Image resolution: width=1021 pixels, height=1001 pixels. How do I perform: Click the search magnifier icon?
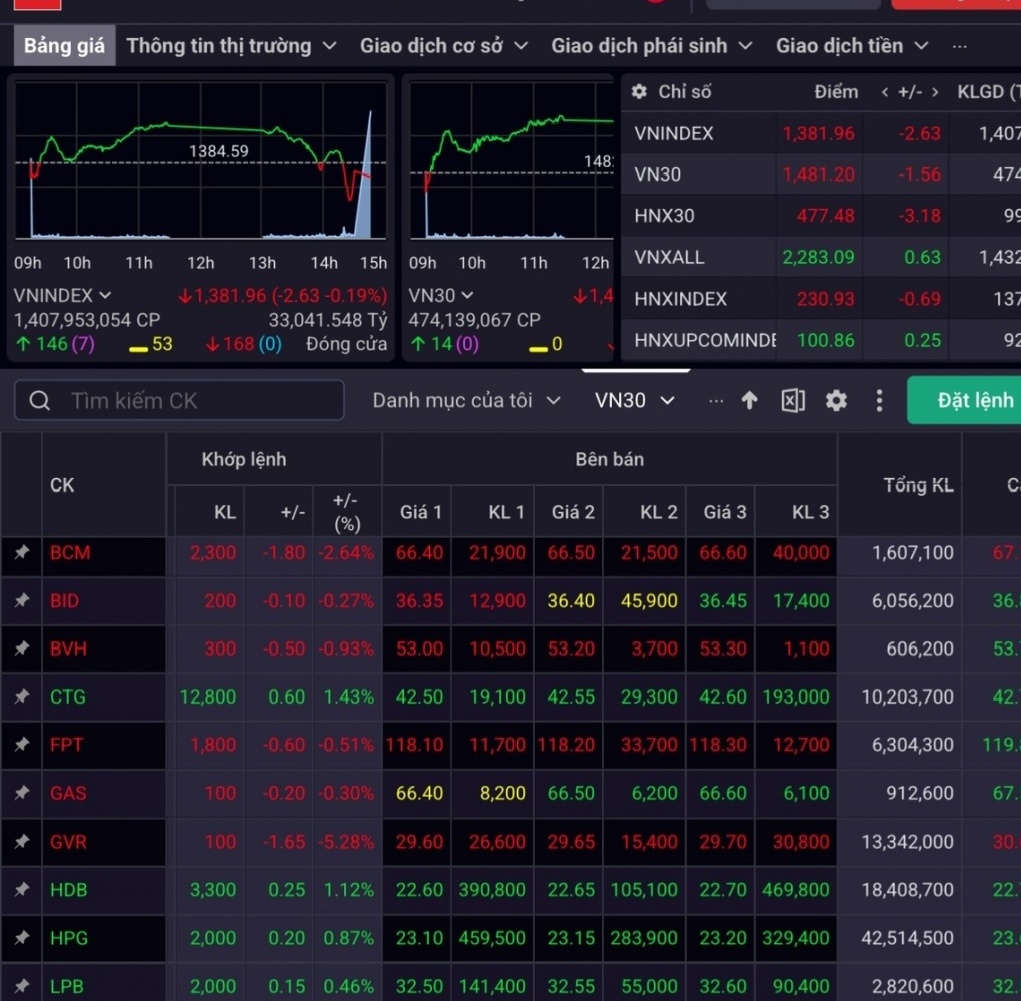[x=40, y=401]
